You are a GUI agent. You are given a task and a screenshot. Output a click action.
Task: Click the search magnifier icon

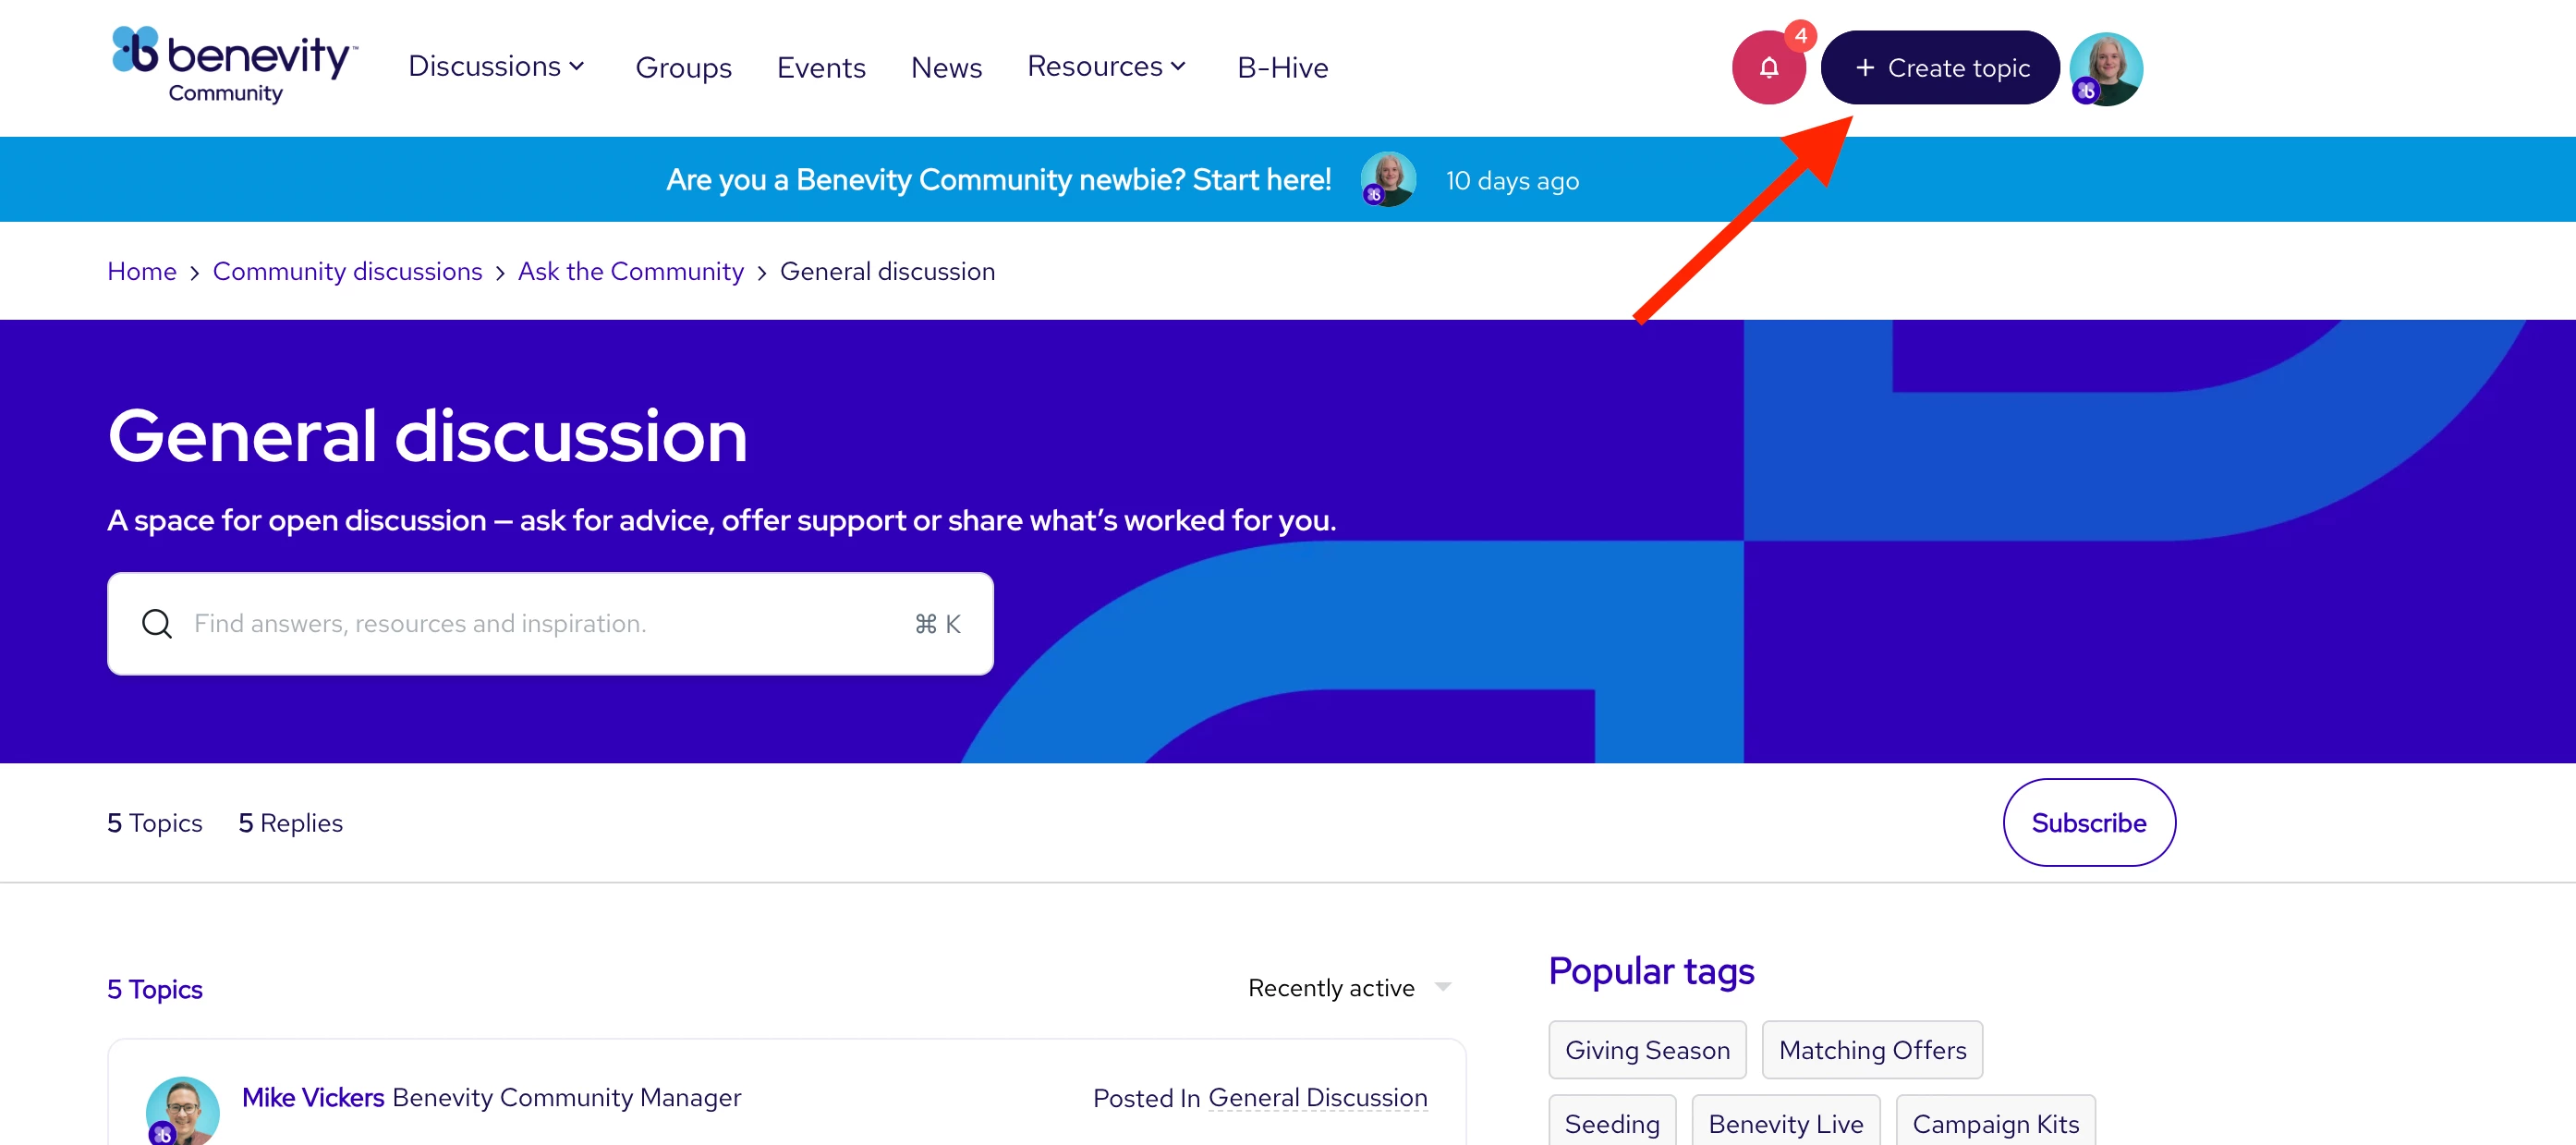pos(157,624)
